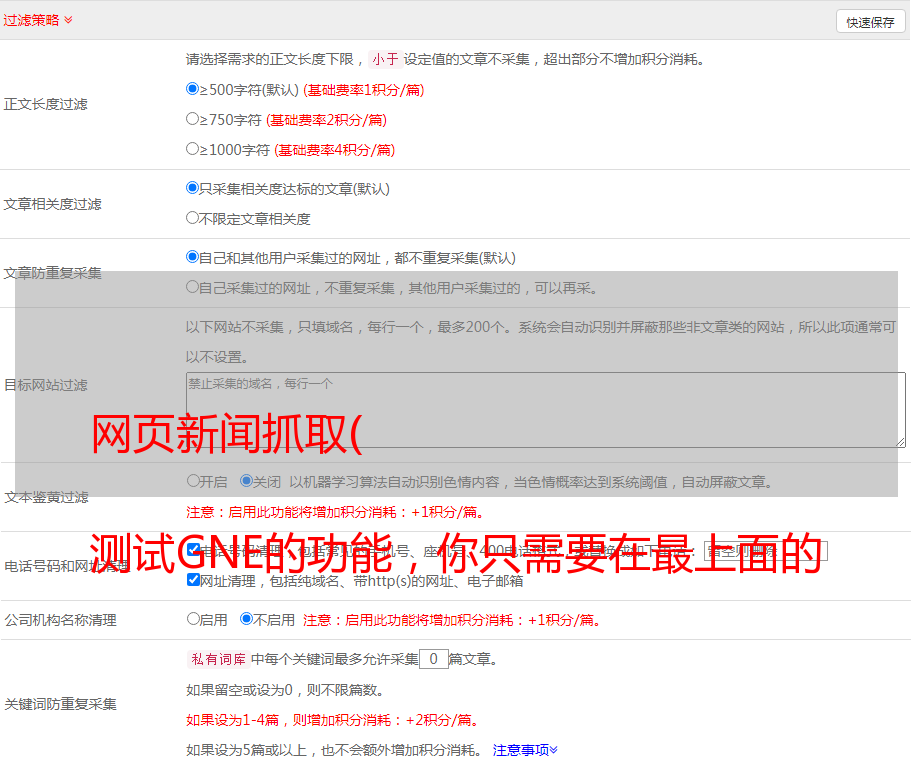The image size is (912, 768).
Task: Pick the ≥1000字符 length option
Action: pos(192,148)
